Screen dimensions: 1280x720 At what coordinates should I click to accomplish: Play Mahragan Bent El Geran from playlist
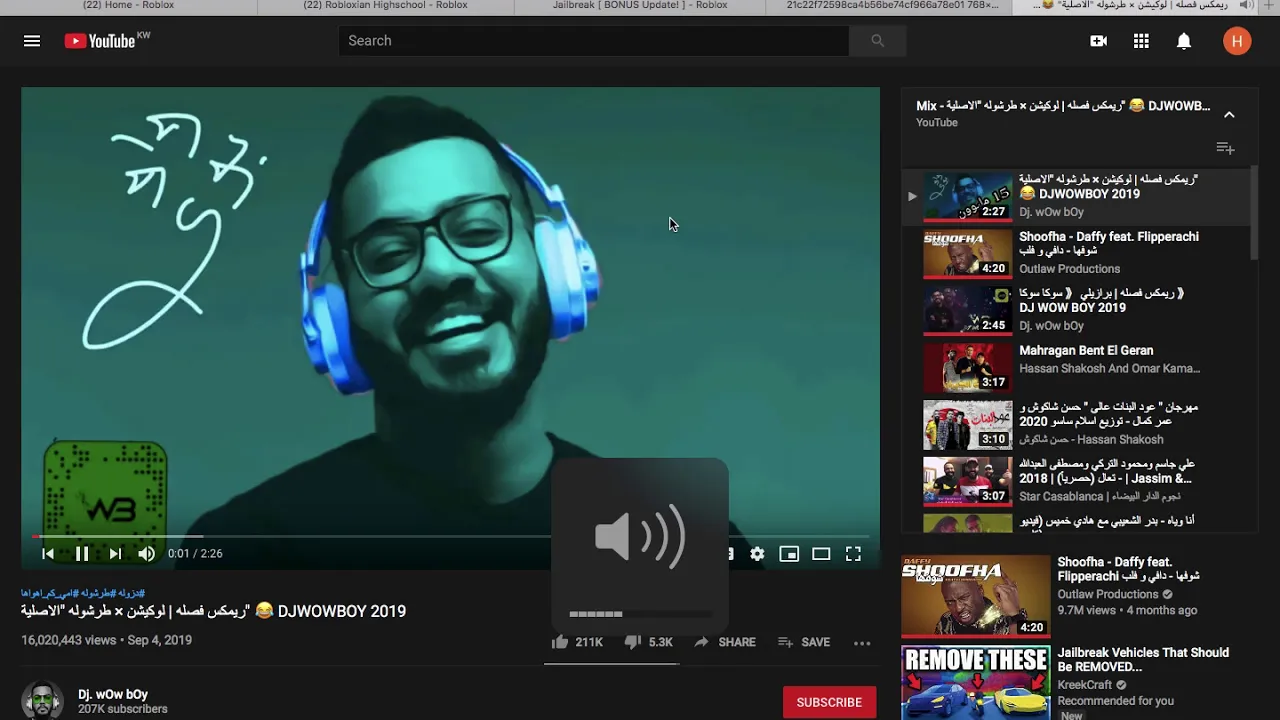(x=1076, y=366)
